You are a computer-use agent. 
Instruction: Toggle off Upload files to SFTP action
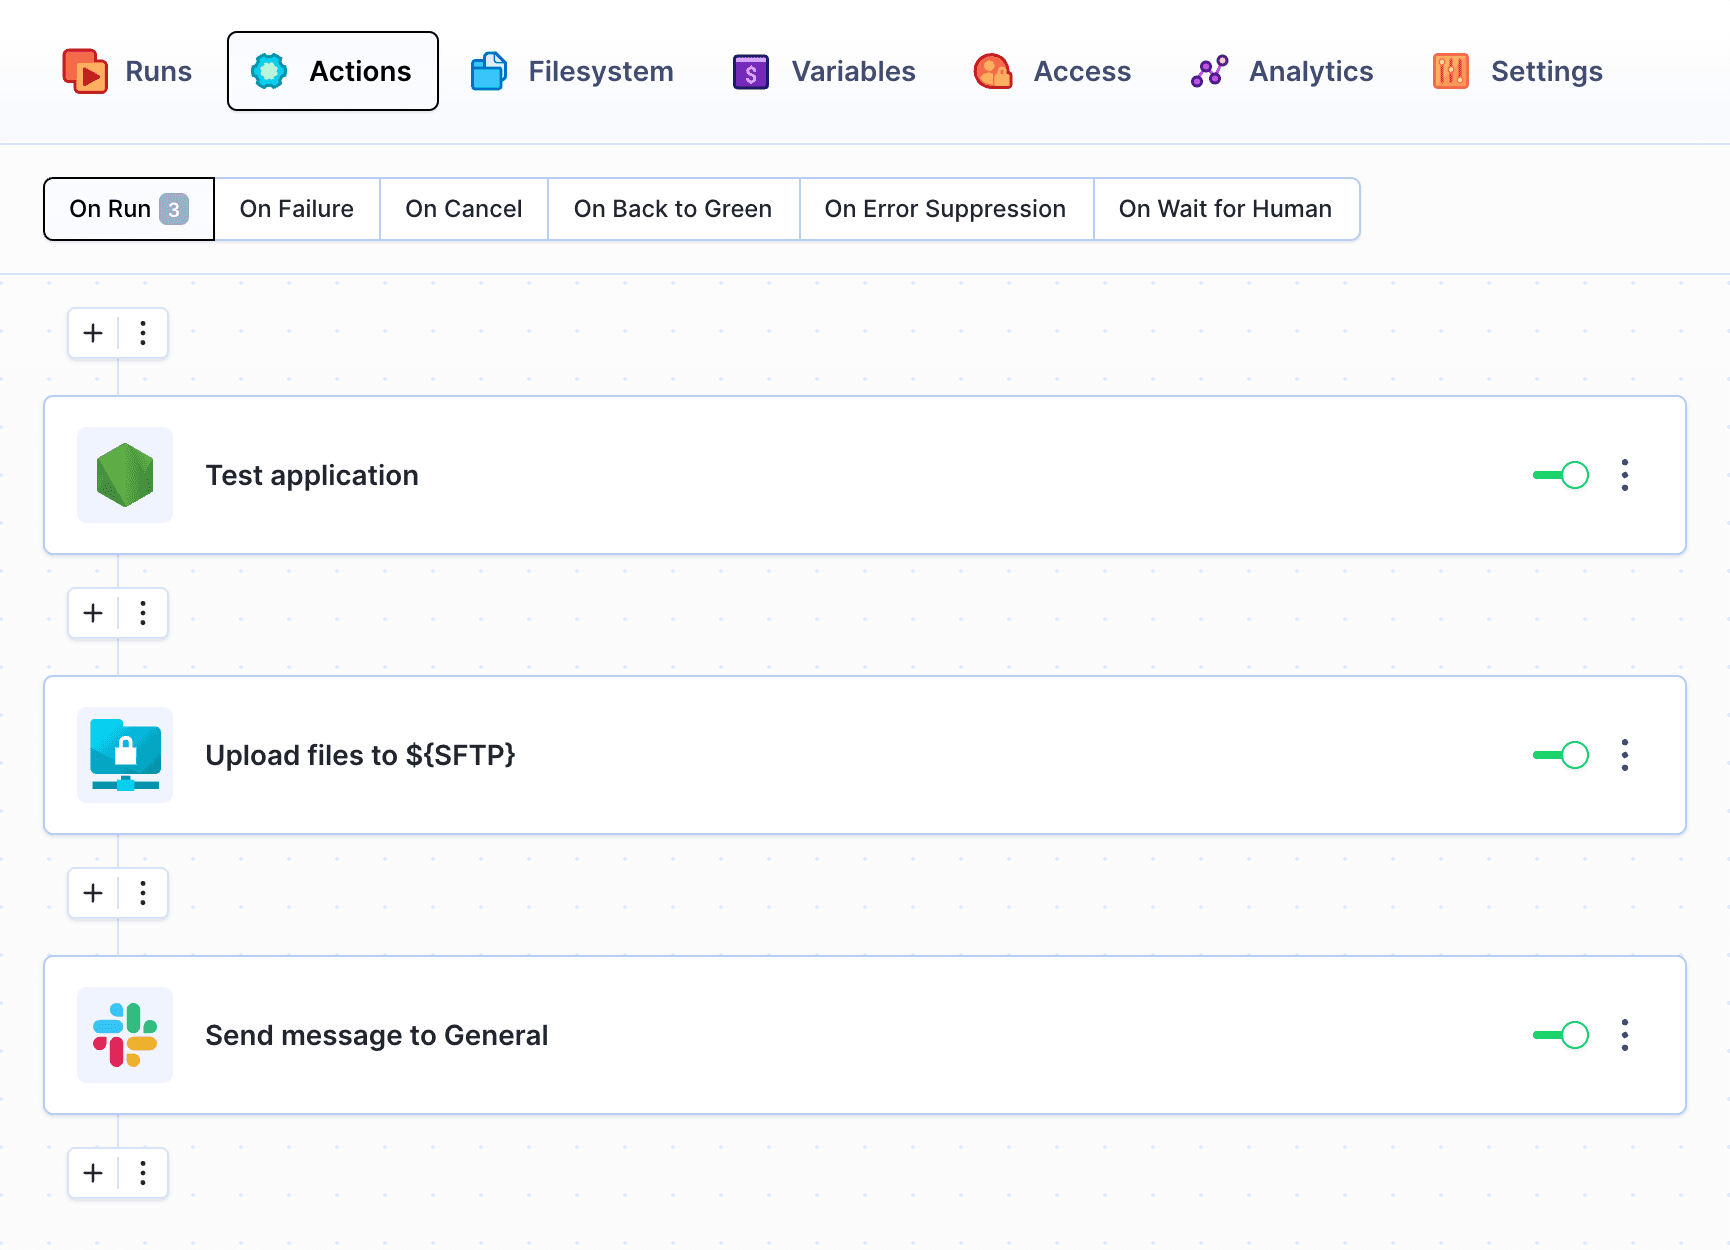coord(1561,755)
